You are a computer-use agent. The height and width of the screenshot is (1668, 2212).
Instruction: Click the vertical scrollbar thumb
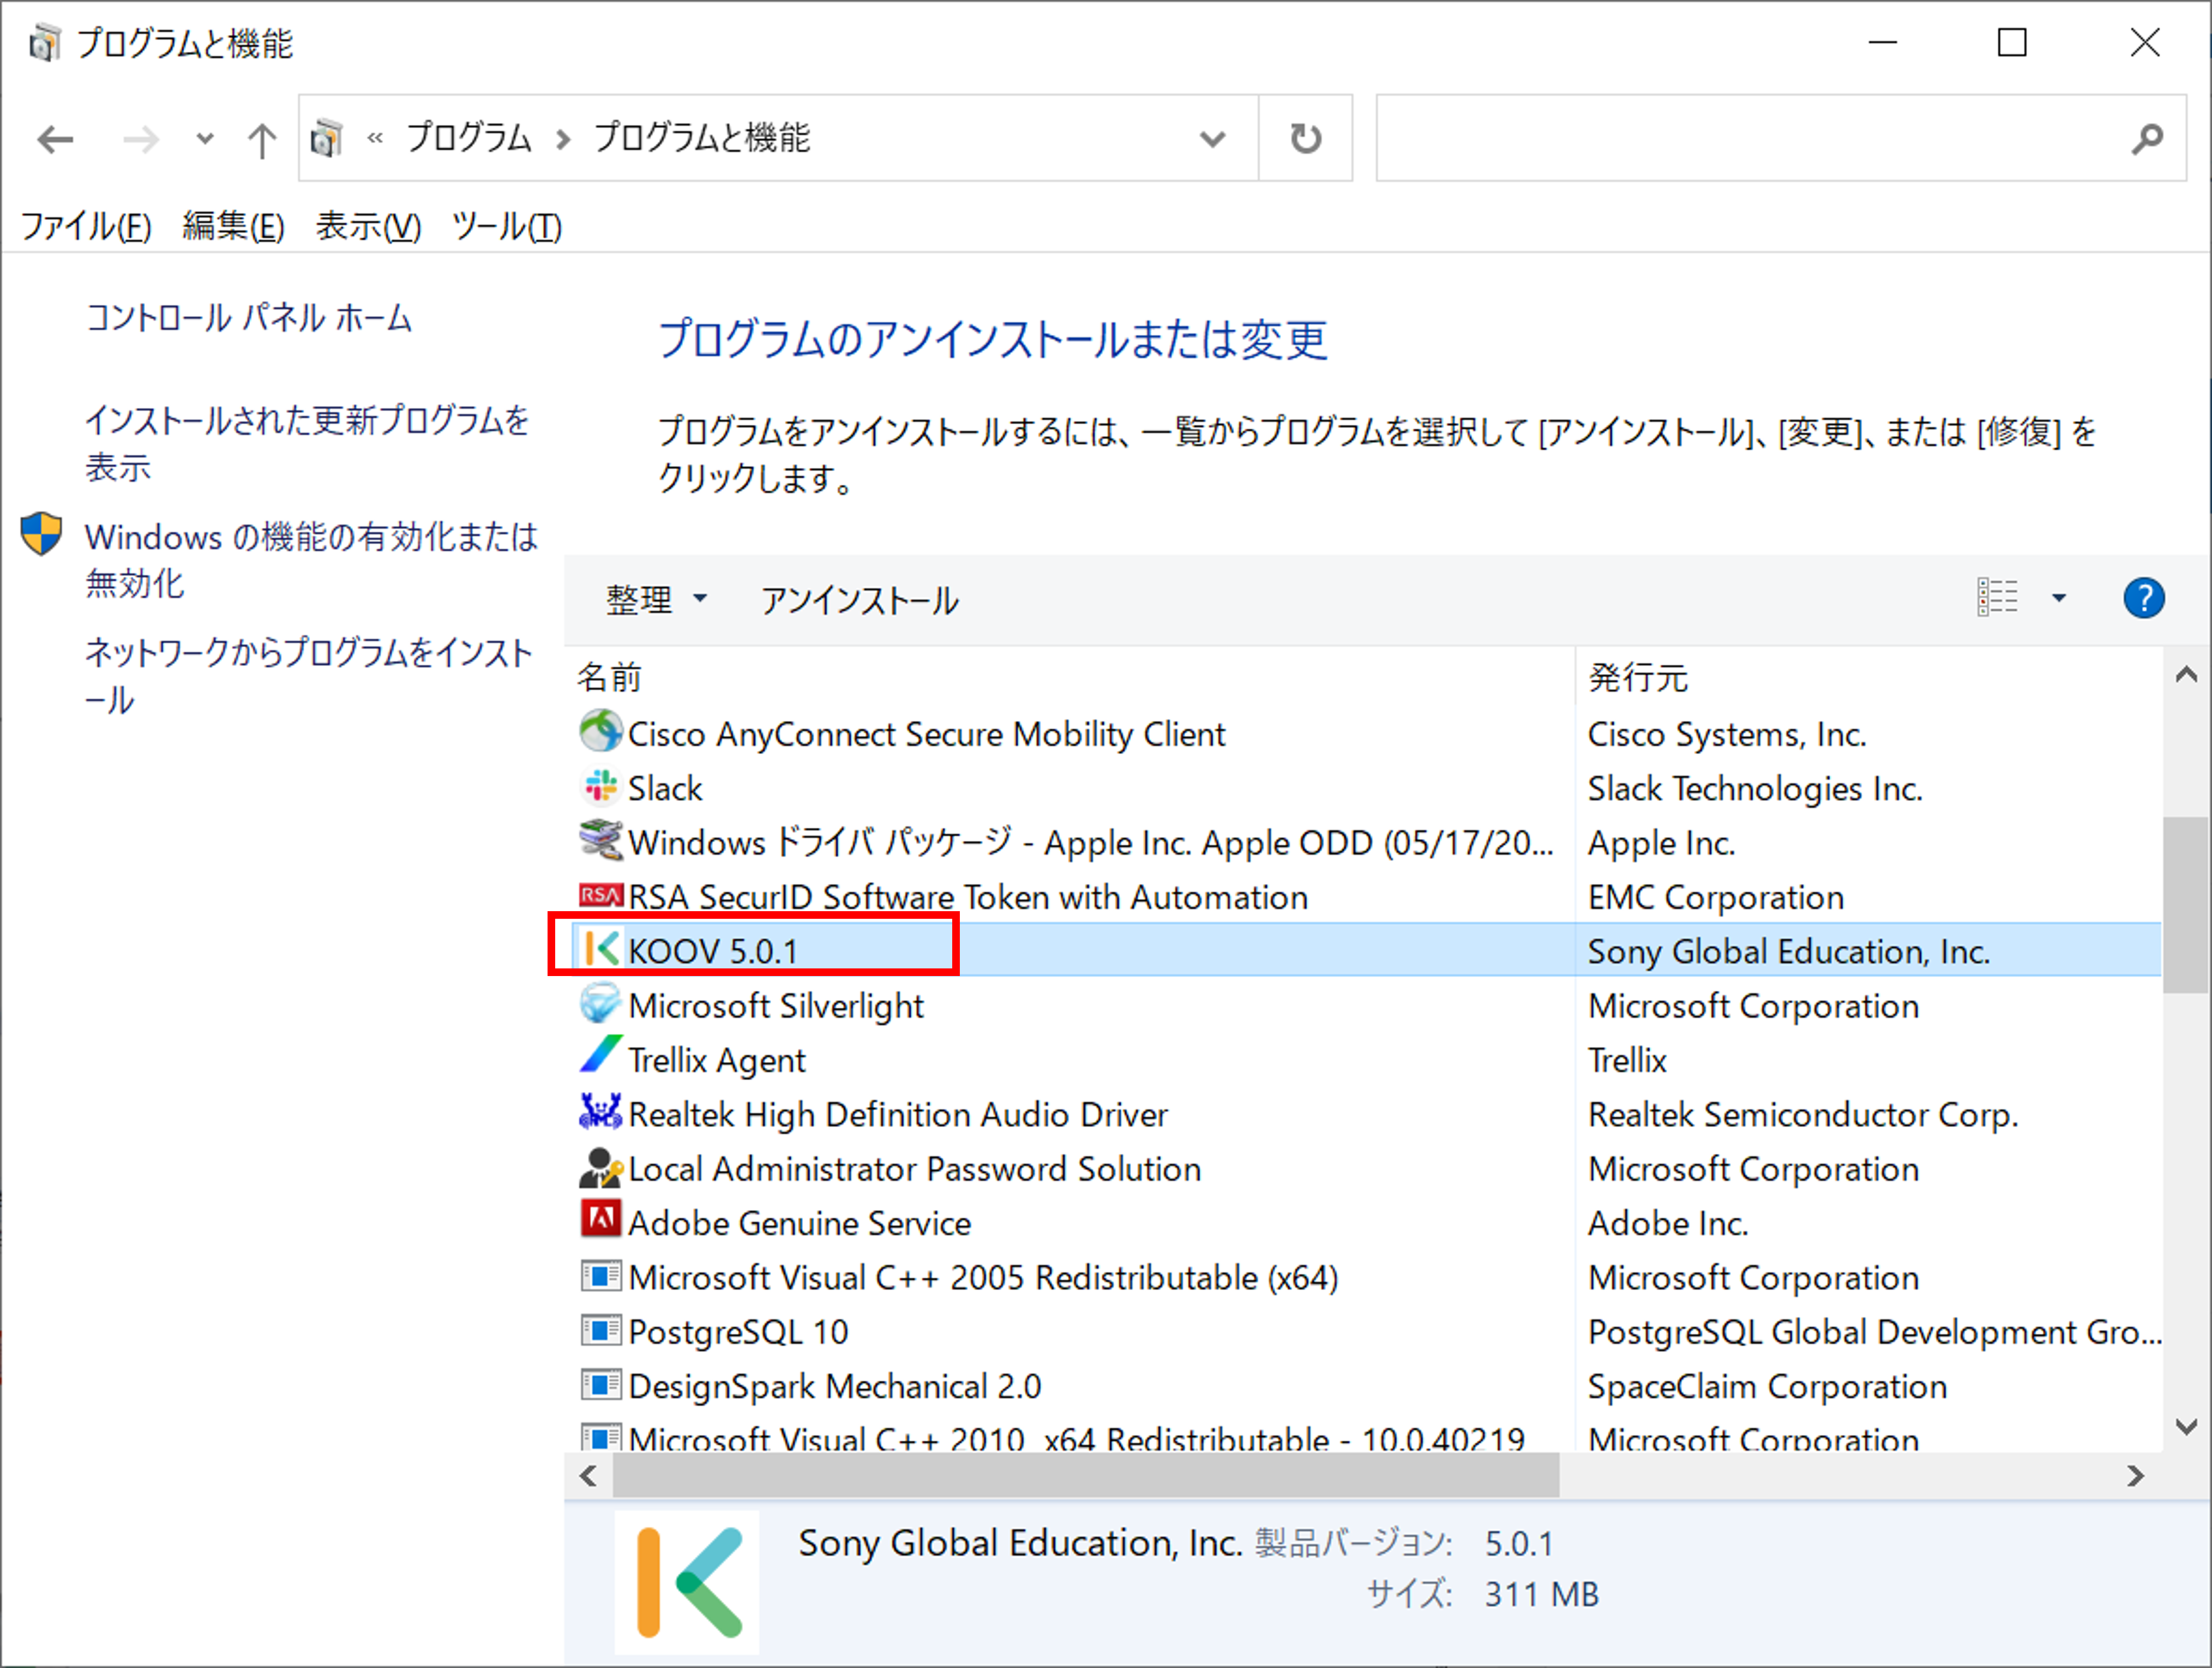pos(2186,905)
